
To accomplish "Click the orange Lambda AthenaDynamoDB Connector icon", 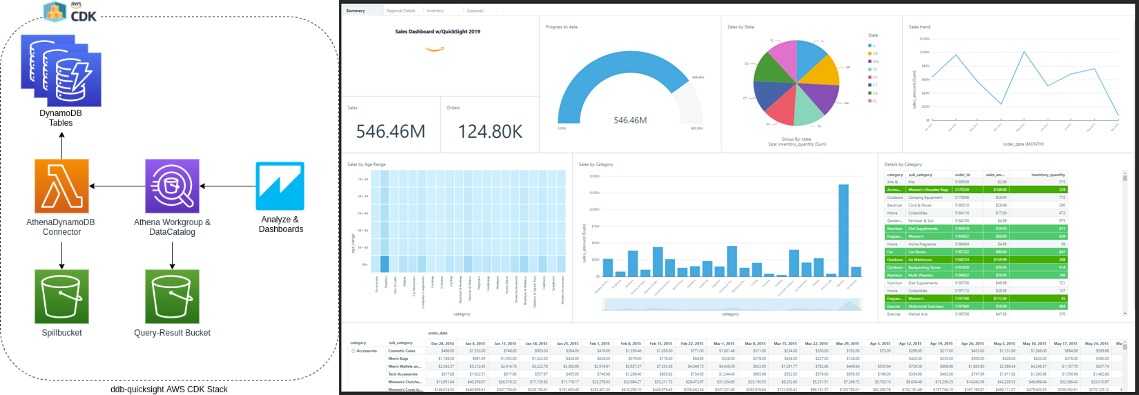I will click(x=62, y=186).
